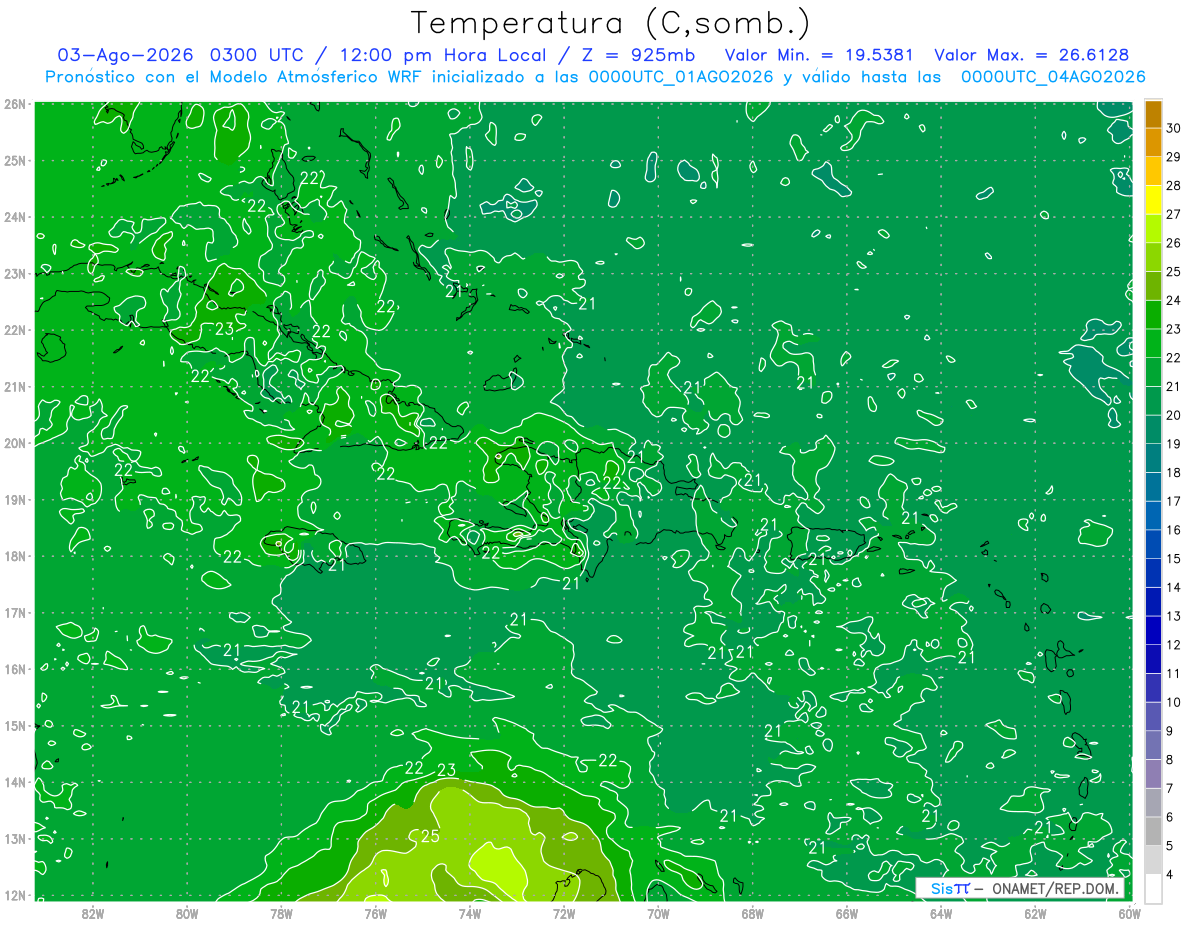
Task: Click the legend scale label '26'
Action: coord(1173,243)
